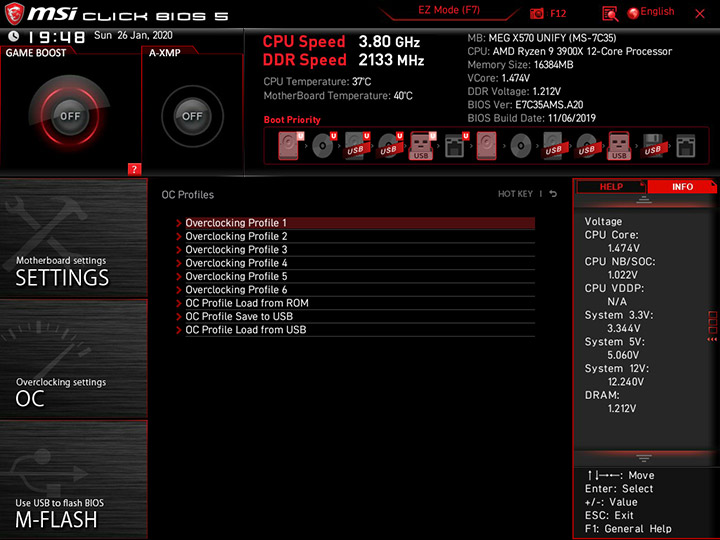Click the date Sun 26 Jan, 2020
The height and width of the screenshot is (540, 720).
[x=133, y=35]
